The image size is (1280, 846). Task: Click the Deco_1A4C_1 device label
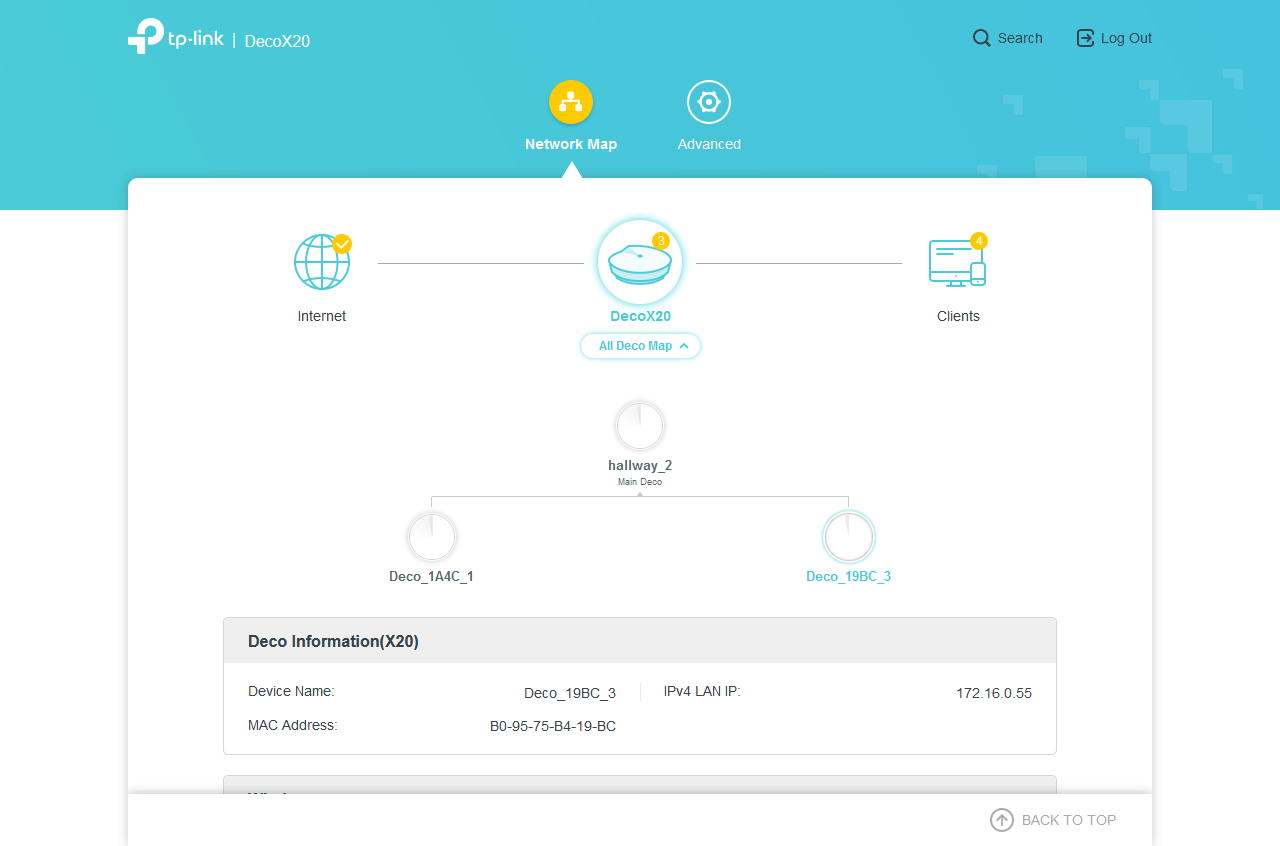click(431, 576)
